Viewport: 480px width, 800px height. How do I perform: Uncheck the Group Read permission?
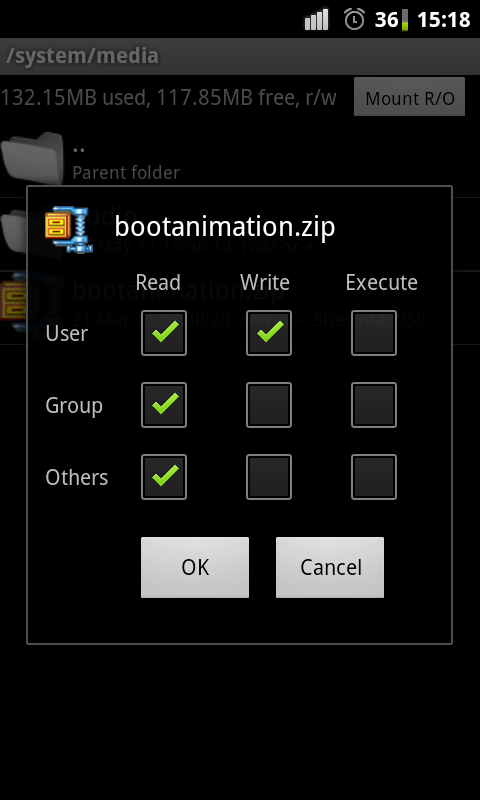(x=164, y=405)
